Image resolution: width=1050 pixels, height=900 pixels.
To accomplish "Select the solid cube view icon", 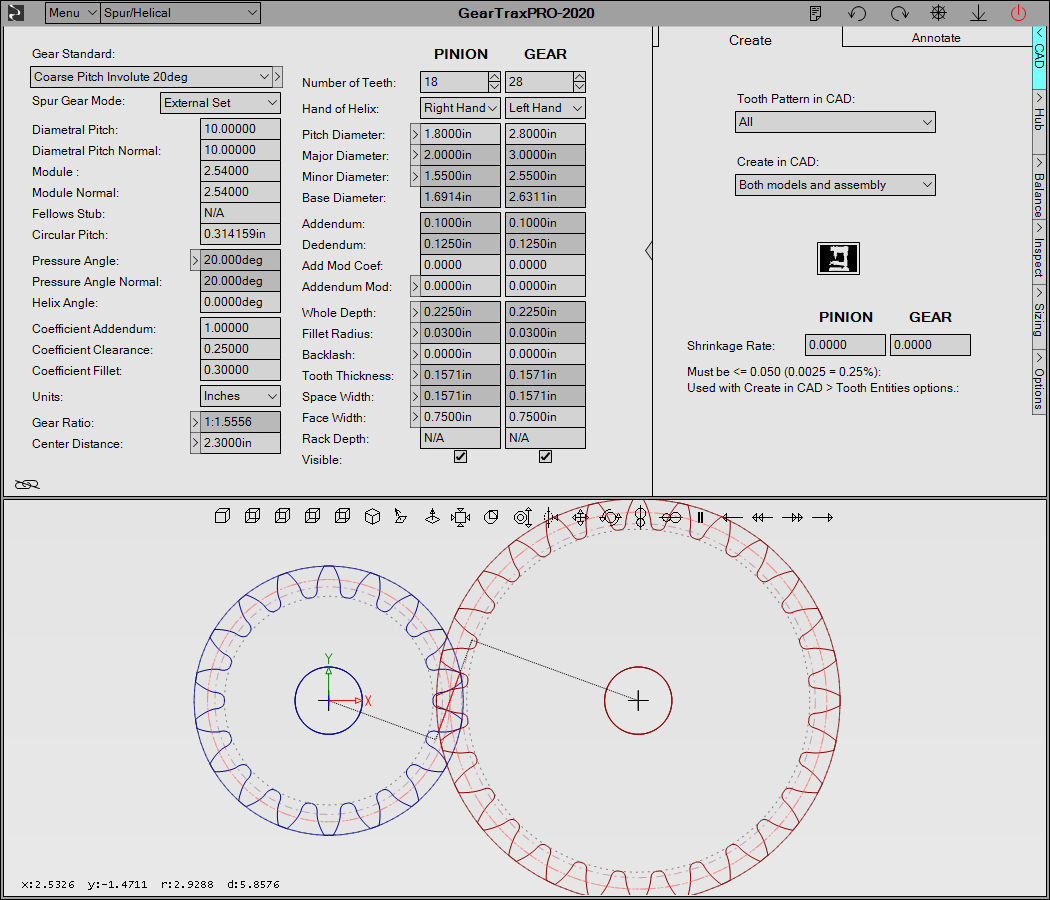I will click(222, 516).
